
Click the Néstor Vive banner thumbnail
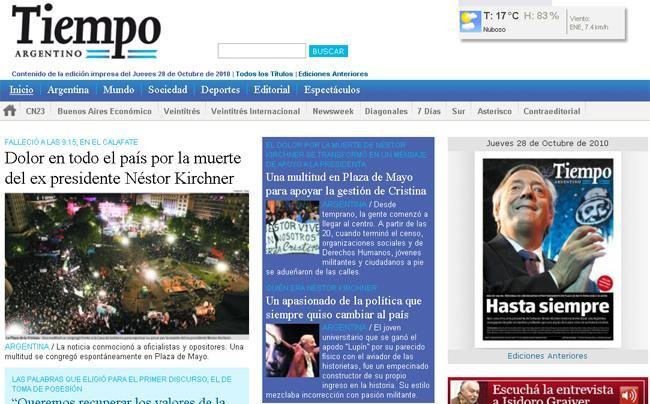coord(293,227)
